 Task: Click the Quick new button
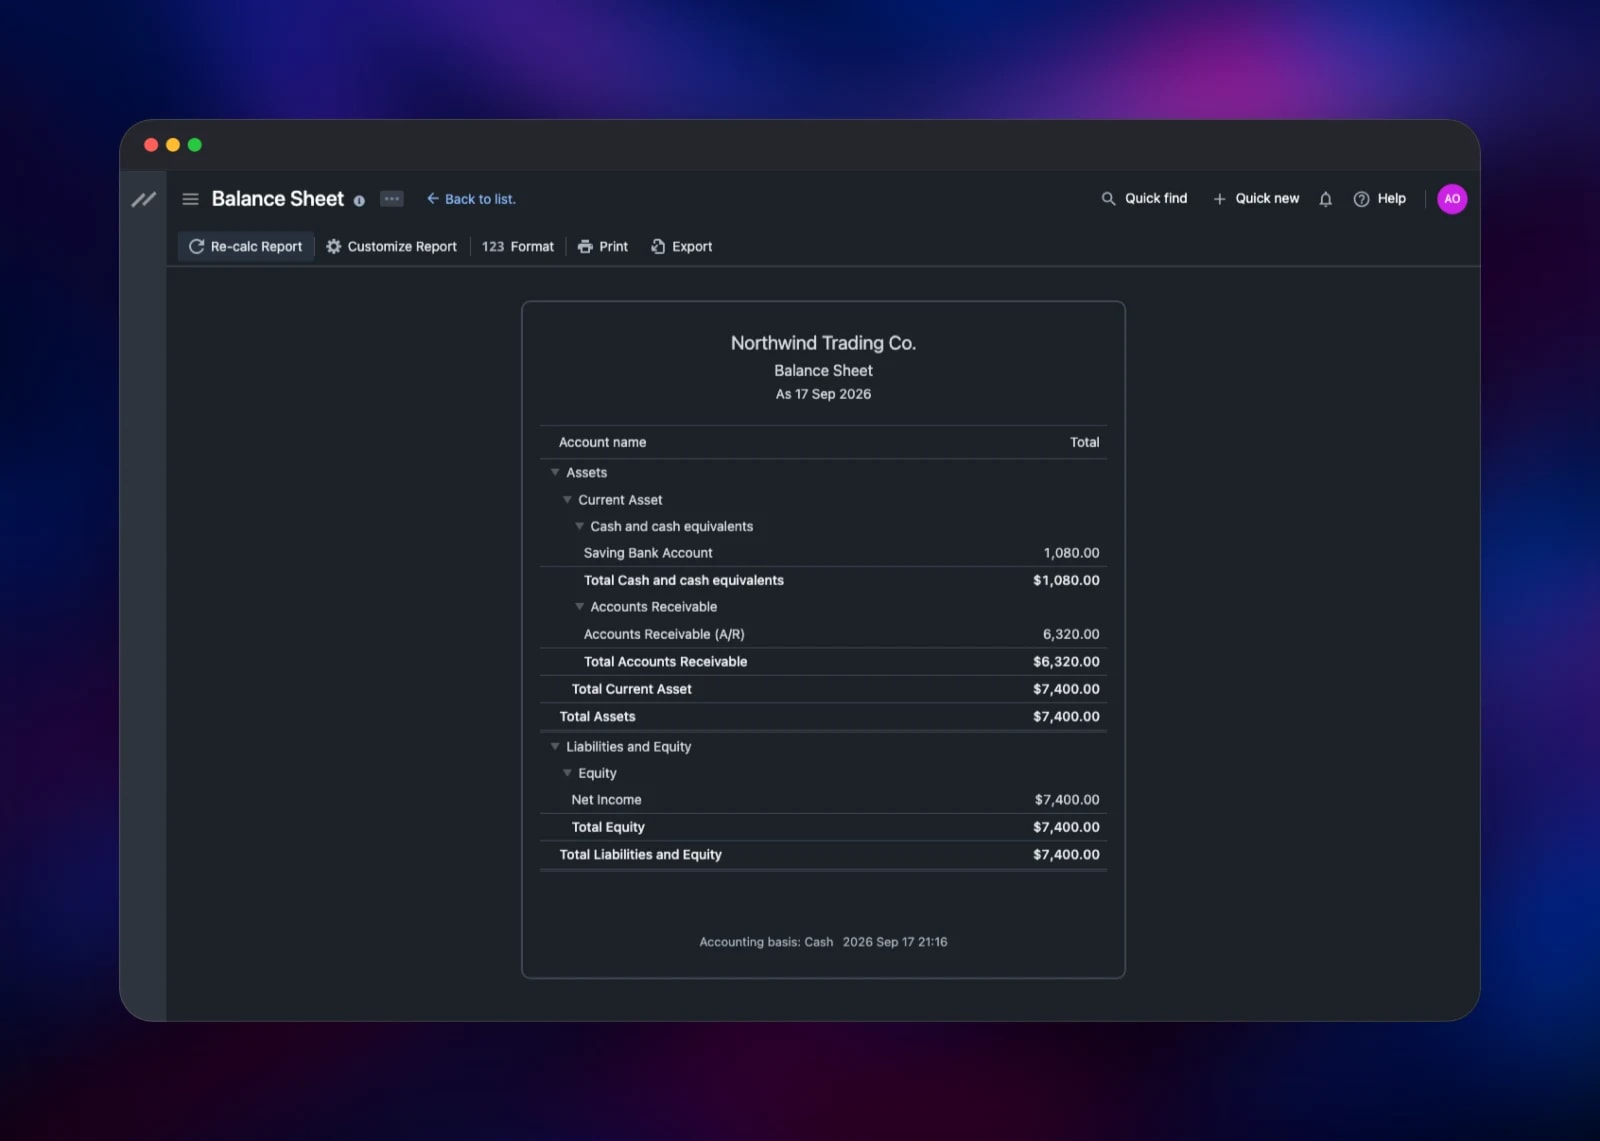(x=1256, y=198)
